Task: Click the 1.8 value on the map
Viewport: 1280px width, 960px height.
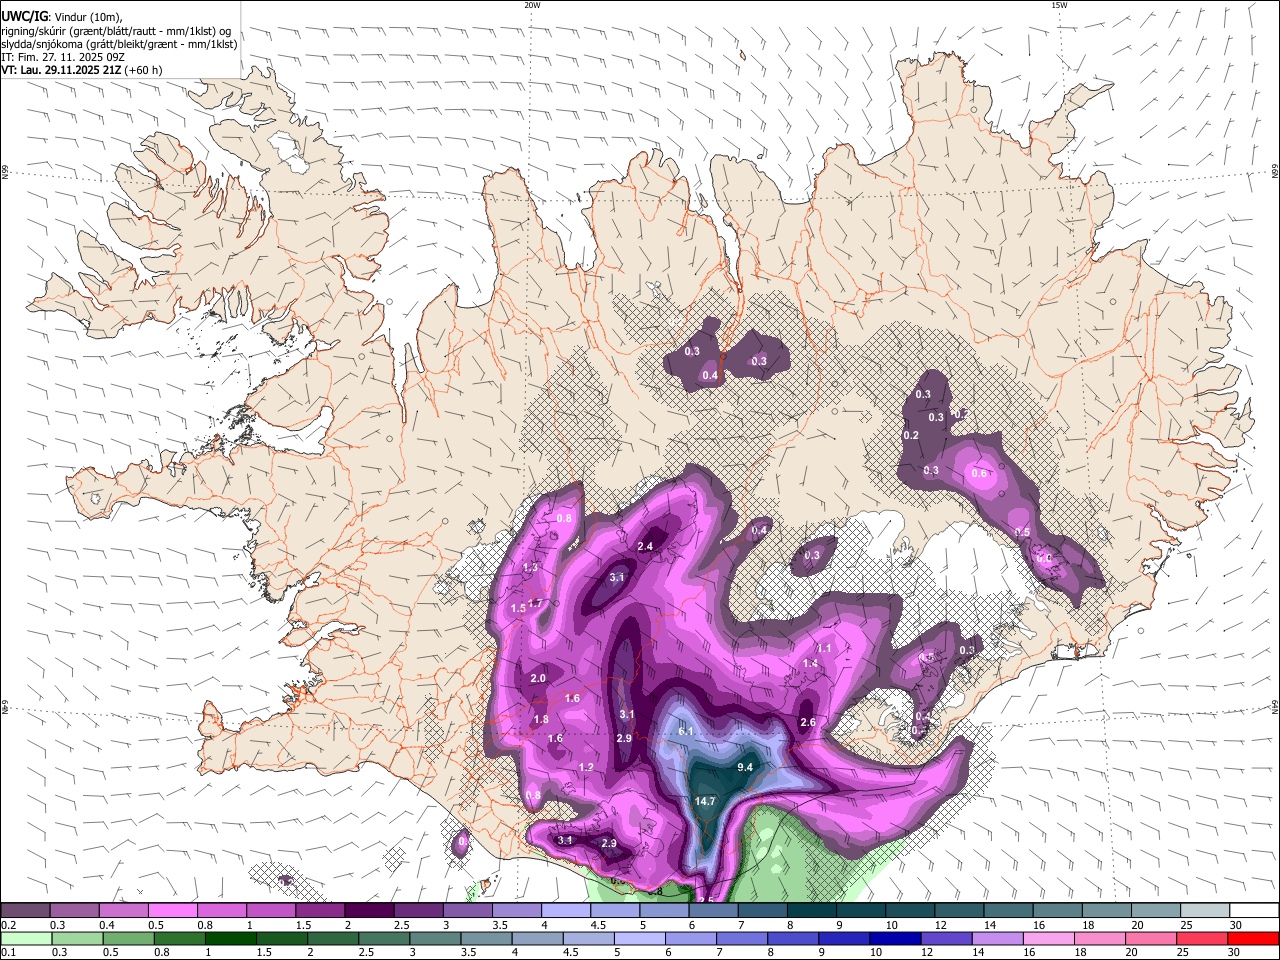Action: click(x=541, y=719)
